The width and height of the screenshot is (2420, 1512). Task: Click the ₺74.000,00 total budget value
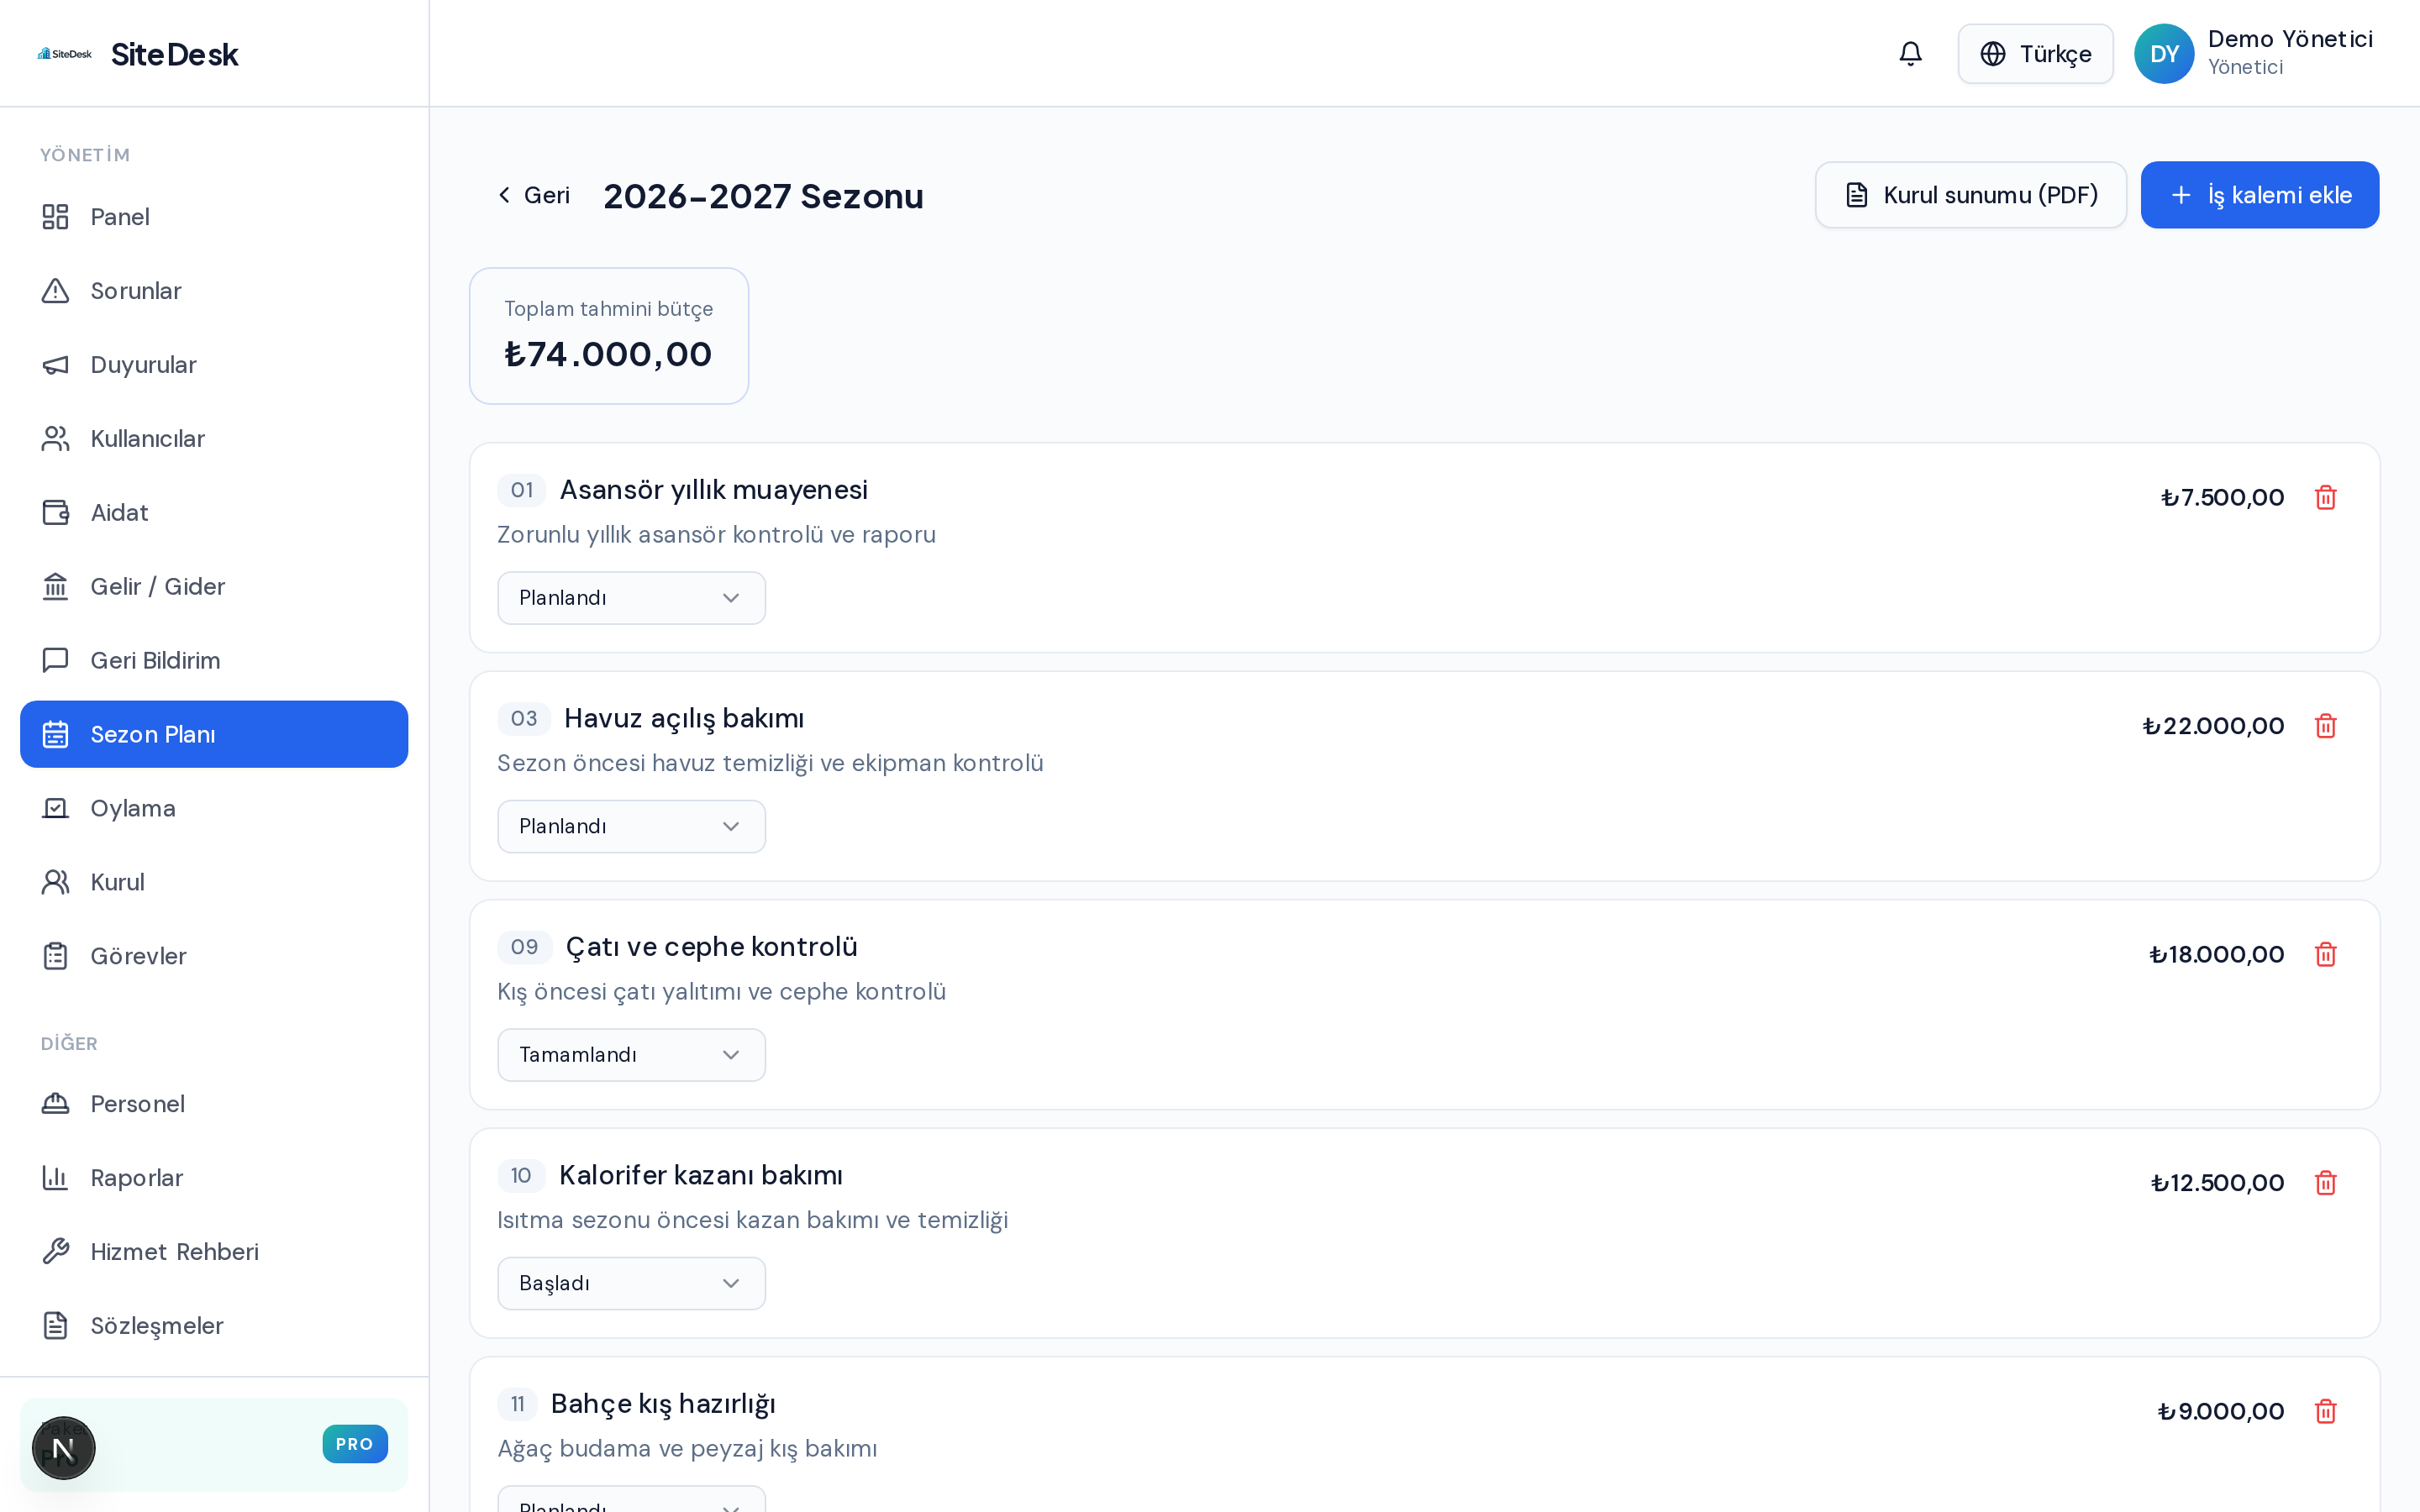pyautogui.click(x=608, y=354)
